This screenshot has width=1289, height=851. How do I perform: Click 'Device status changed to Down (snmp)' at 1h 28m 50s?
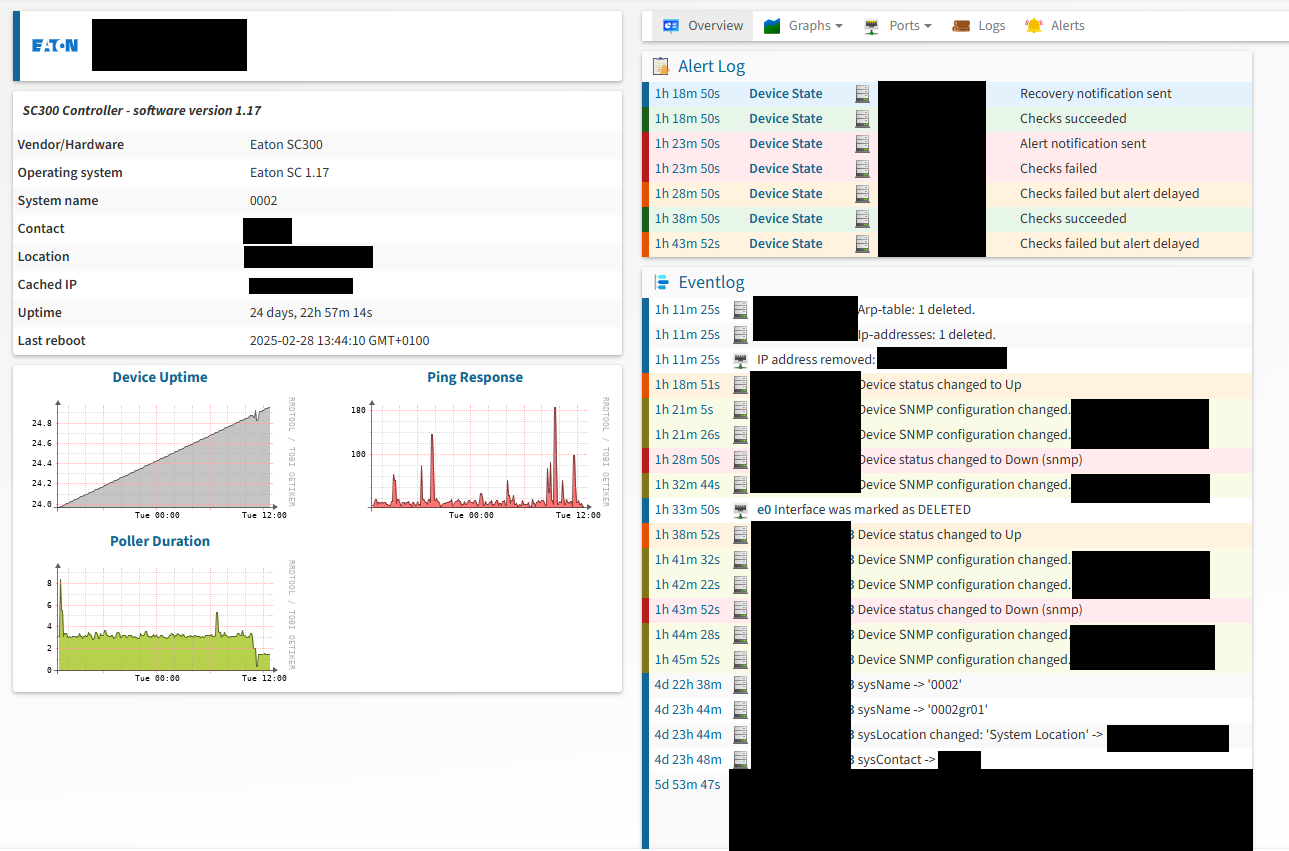click(970, 460)
